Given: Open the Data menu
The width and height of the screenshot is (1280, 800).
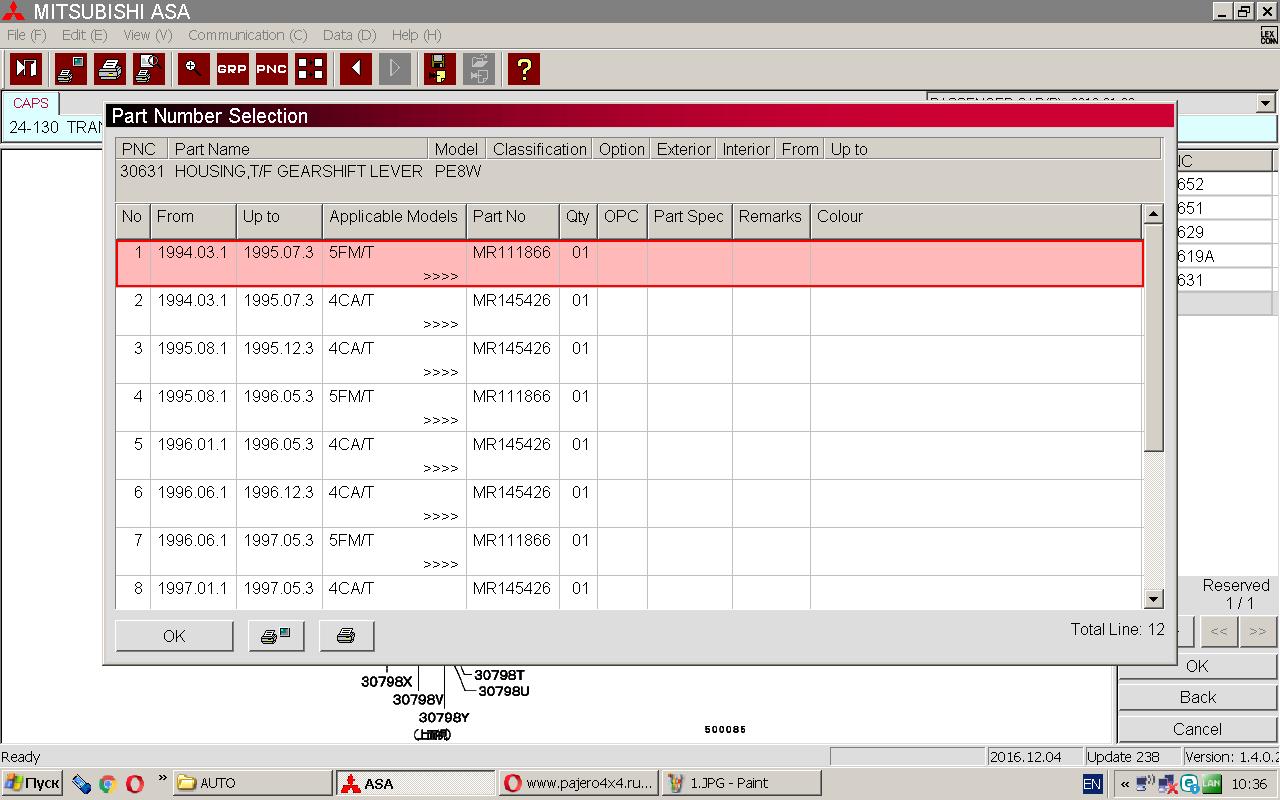Looking at the screenshot, I should (x=349, y=35).
